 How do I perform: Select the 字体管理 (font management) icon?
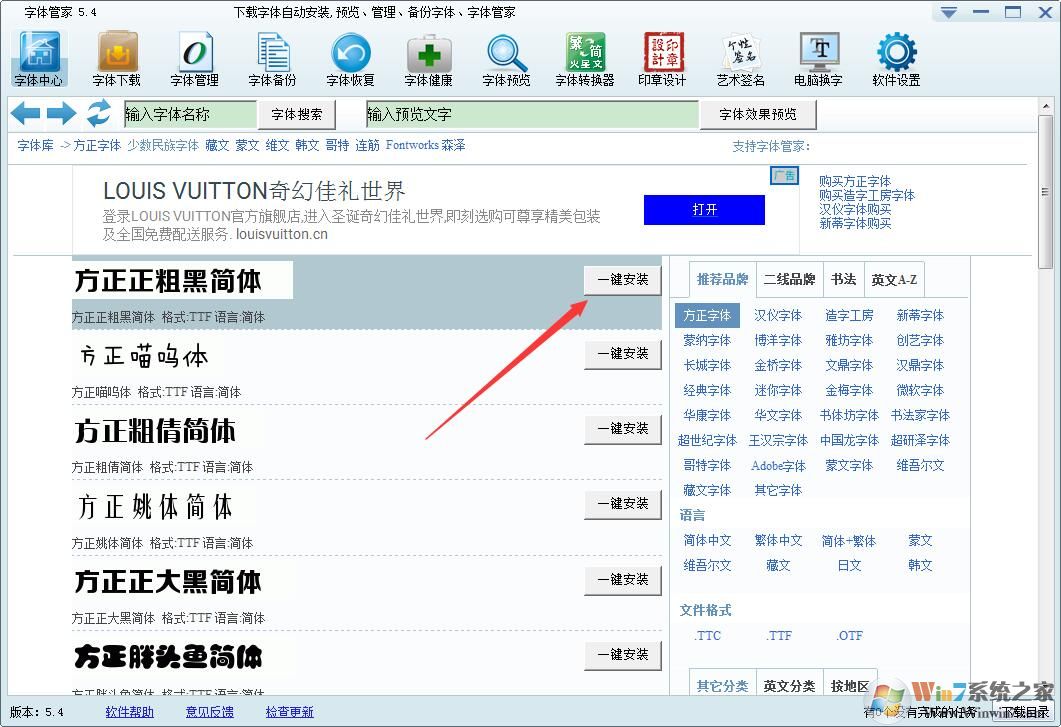[194, 57]
